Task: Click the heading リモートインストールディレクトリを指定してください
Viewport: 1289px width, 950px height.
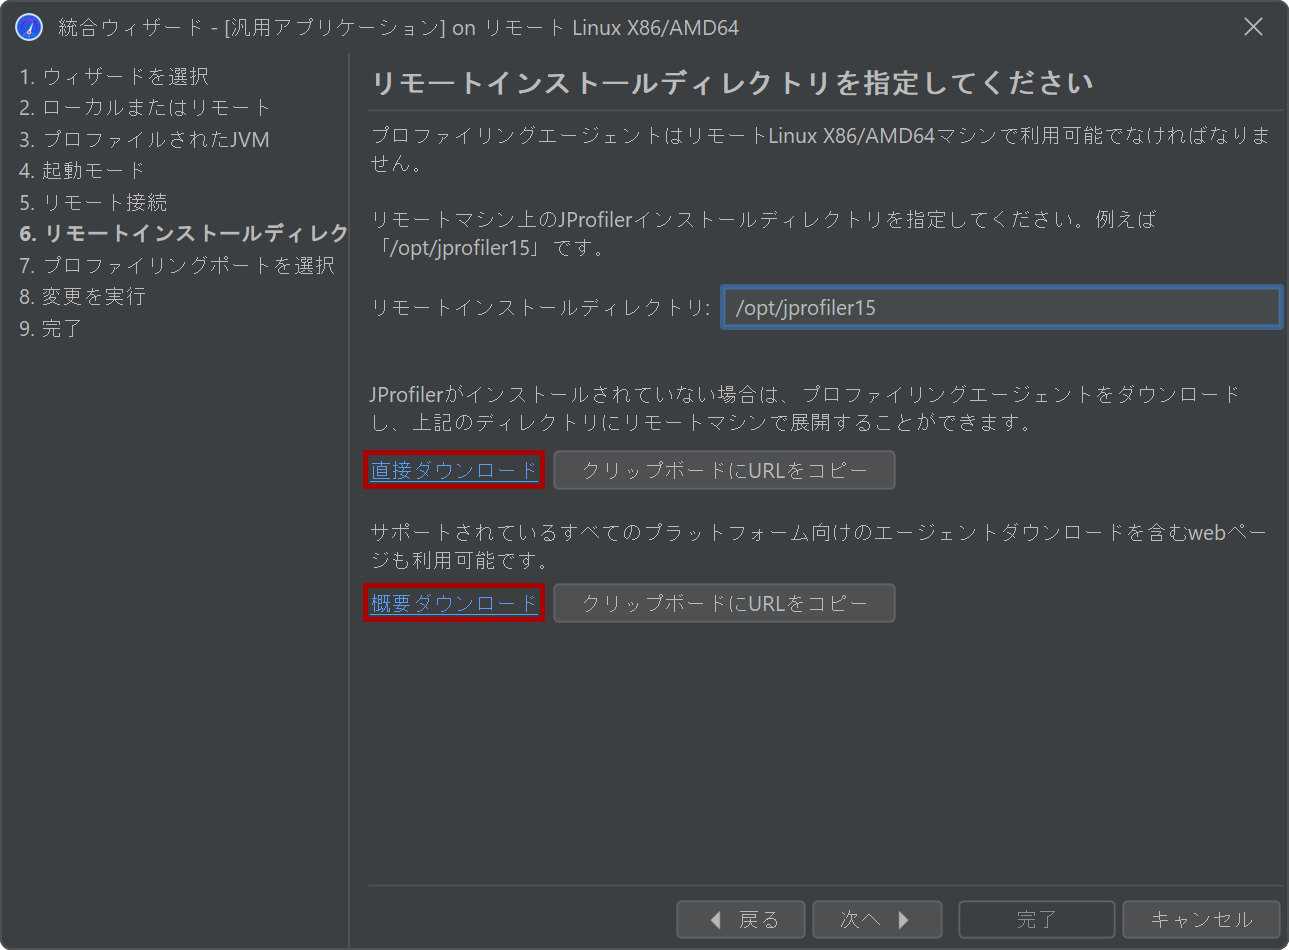Action: coord(732,83)
